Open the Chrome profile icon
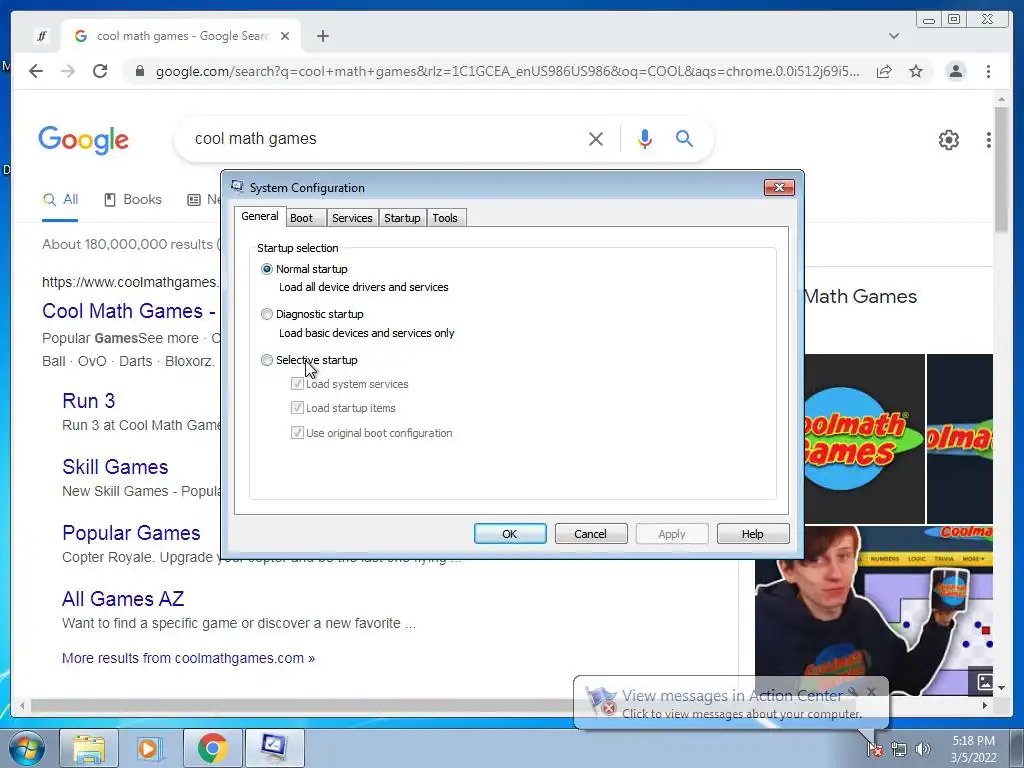The image size is (1024, 768). 956,71
